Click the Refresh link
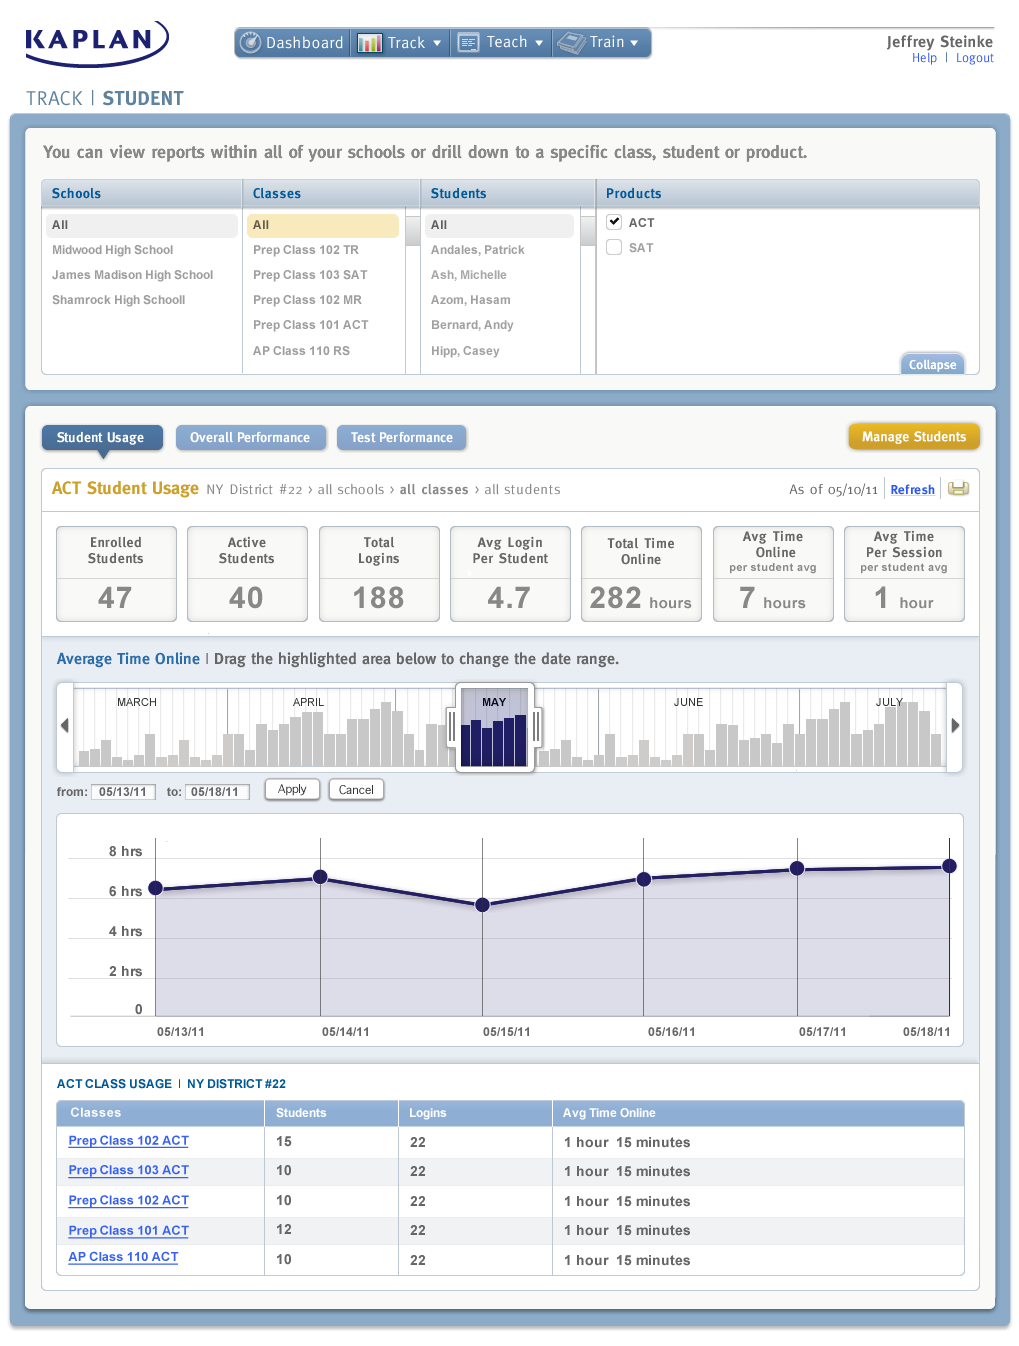The width and height of the screenshot is (1019, 1346). (912, 490)
